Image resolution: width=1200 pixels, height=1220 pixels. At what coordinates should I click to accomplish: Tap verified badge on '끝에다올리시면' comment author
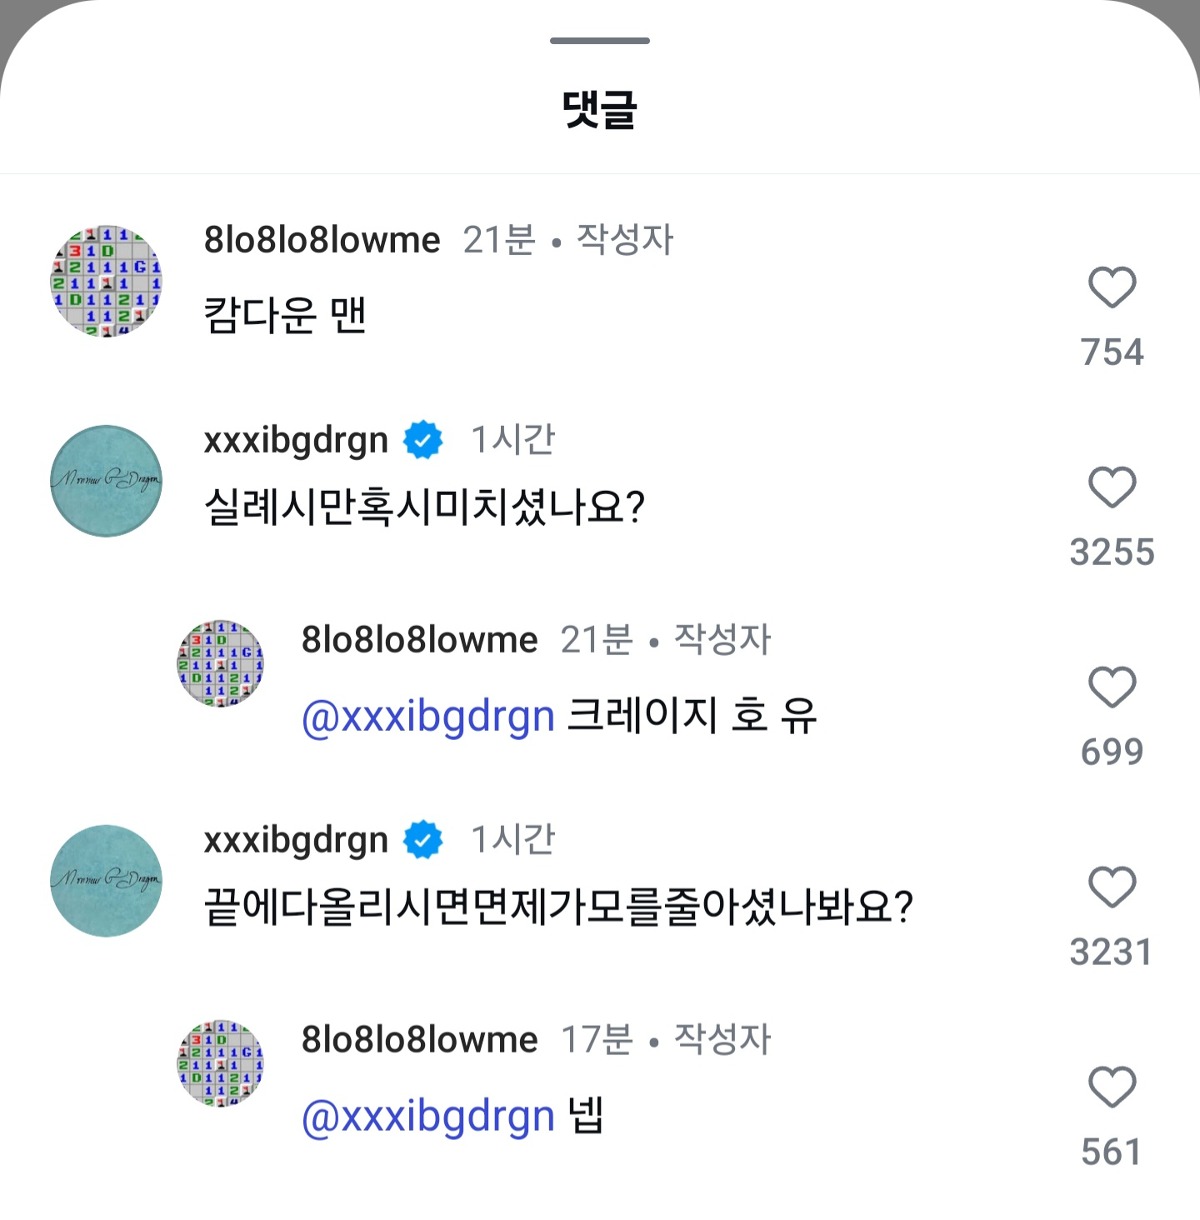(x=423, y=840)
